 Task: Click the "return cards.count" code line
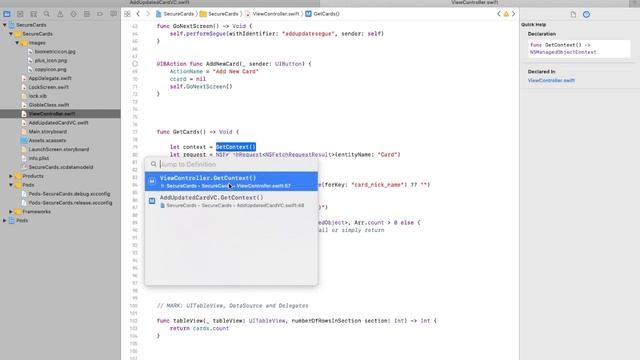199,328
